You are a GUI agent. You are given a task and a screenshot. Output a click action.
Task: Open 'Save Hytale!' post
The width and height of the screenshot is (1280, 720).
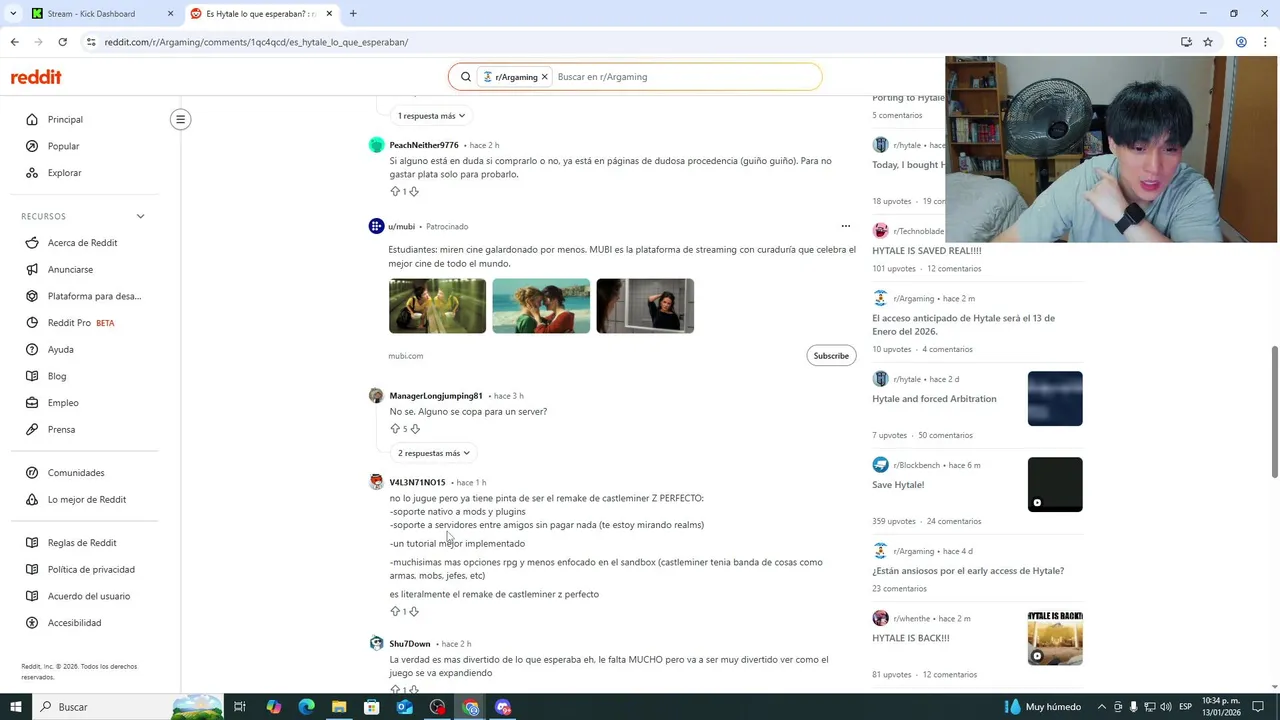pyautogui.click(x=898, y=485)
